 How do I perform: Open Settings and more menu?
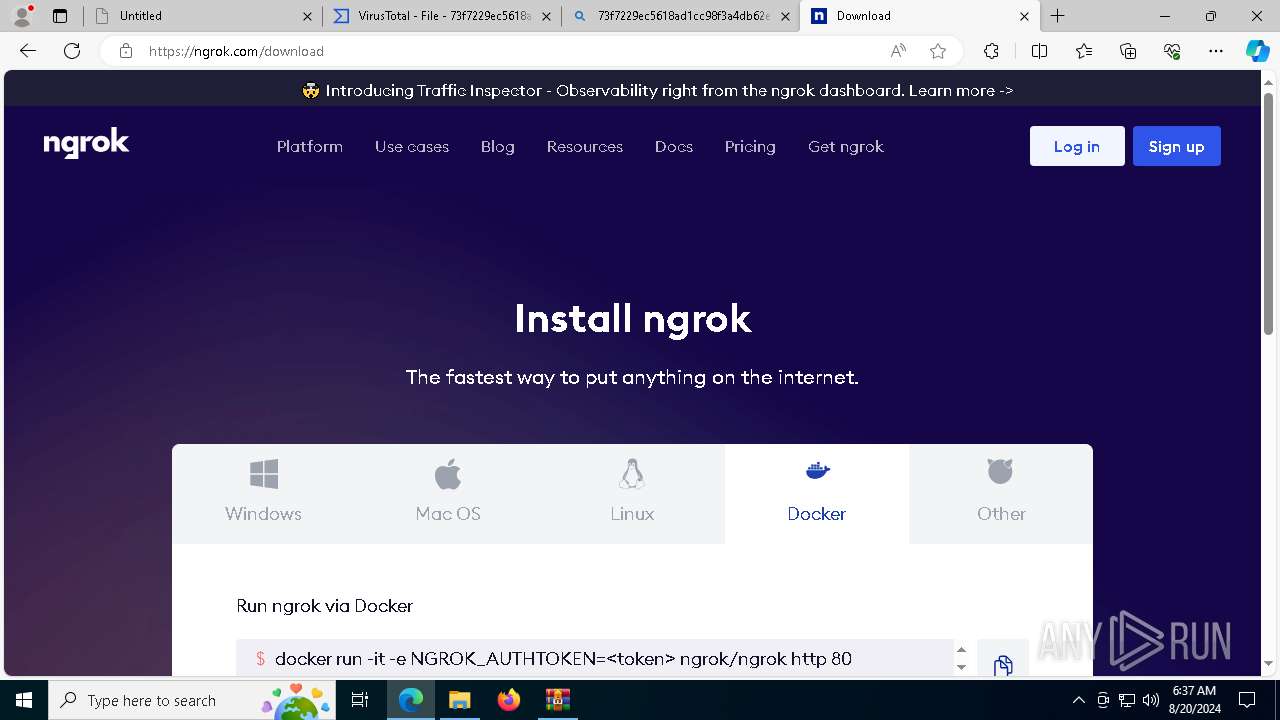[x=1216, y=51]
